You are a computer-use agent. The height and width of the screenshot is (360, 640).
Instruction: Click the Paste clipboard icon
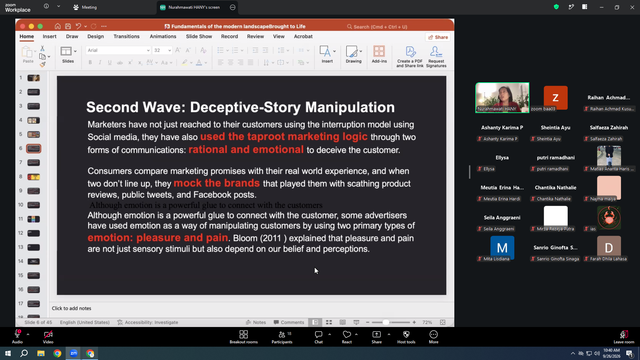point(27,52)
